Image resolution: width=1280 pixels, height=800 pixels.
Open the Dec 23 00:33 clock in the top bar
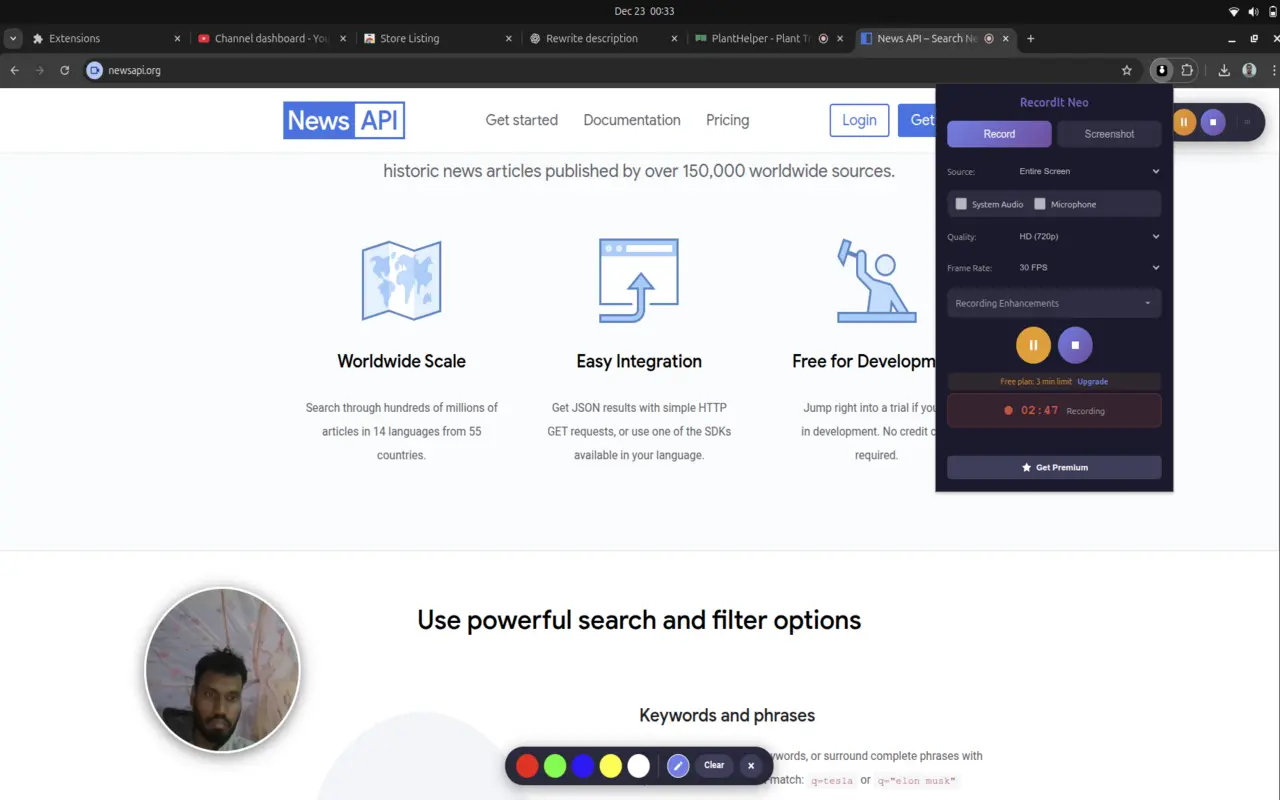tap(644, 11)
